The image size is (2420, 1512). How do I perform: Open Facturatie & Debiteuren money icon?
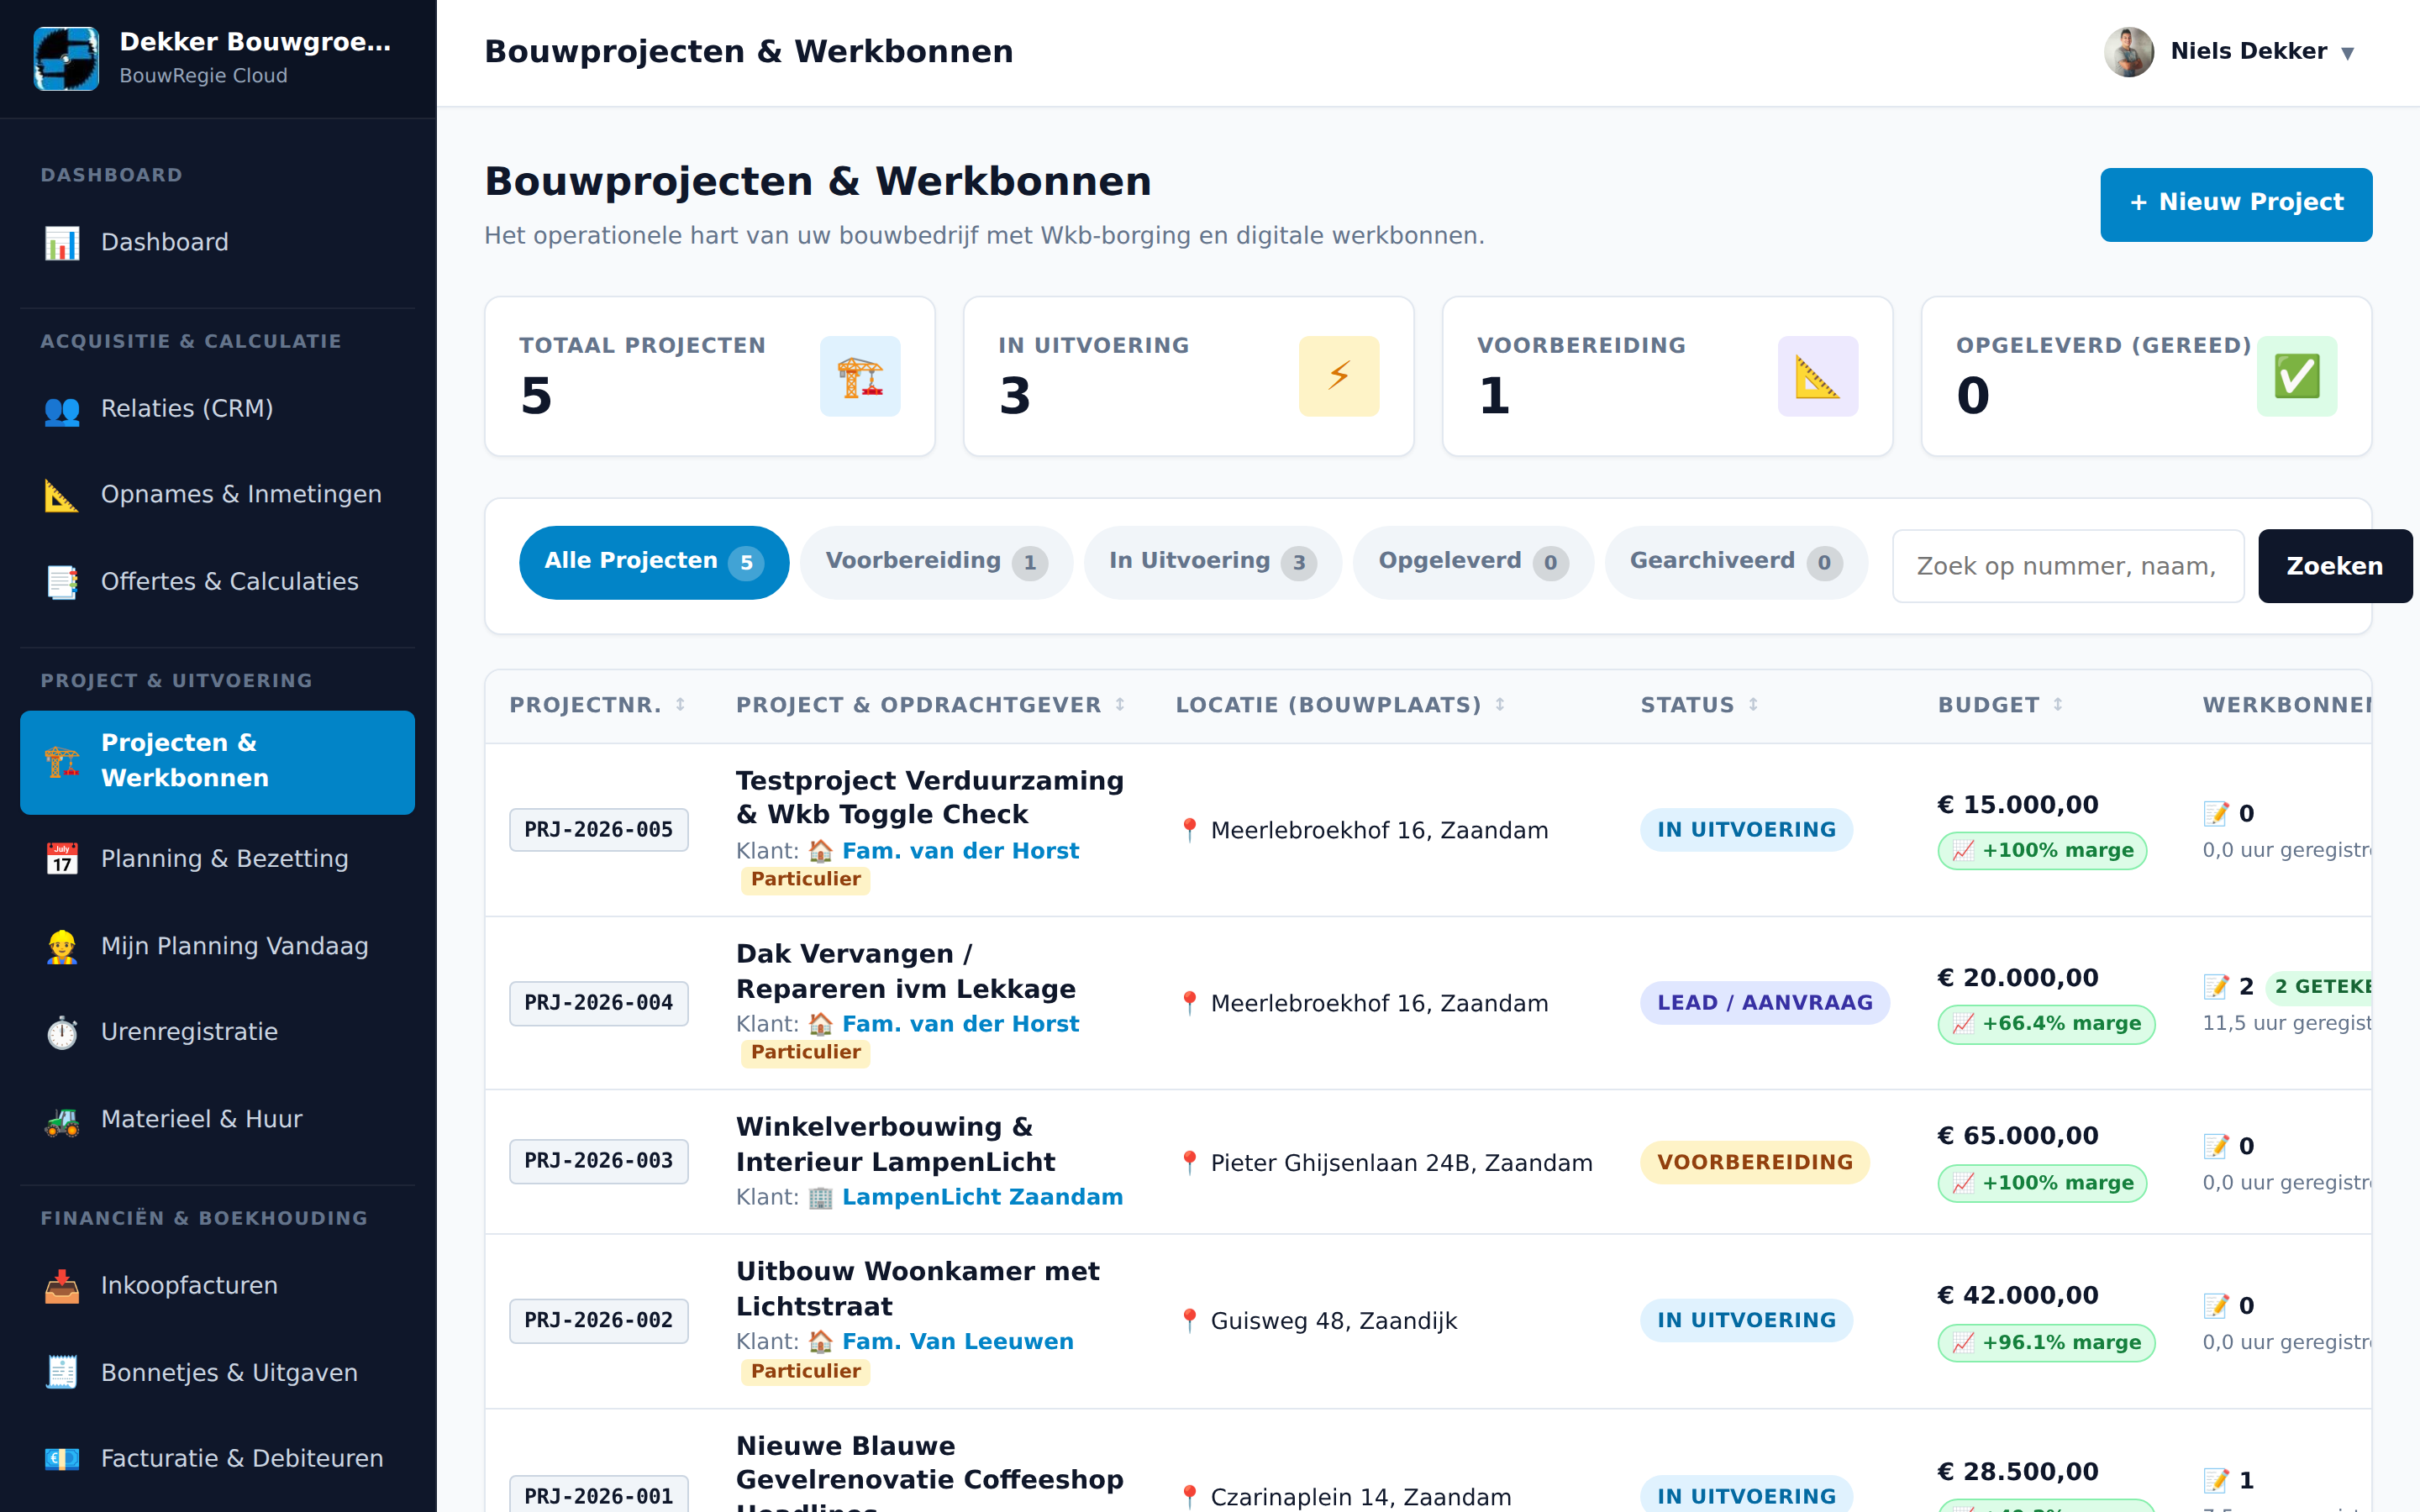pos(62,1459)
